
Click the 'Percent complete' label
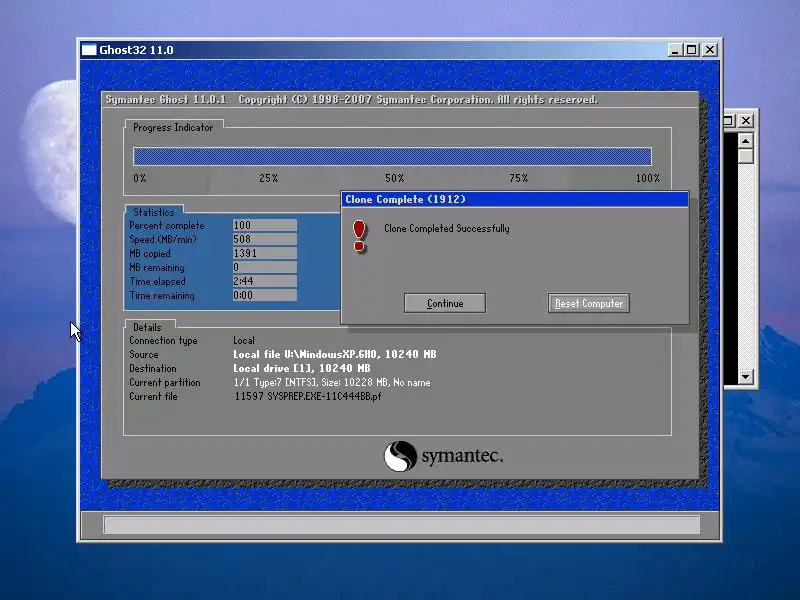166,225
